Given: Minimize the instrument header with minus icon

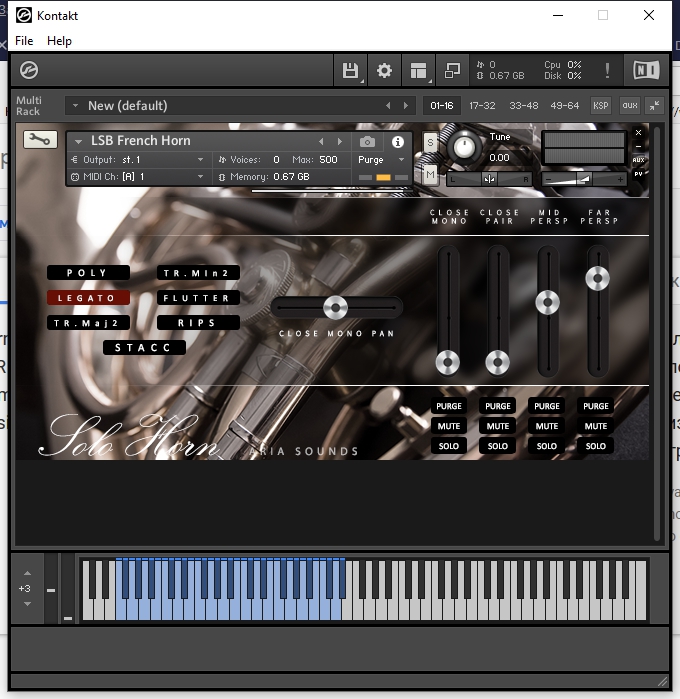Looking at the screenshot, I should click(x=639, y=146).
